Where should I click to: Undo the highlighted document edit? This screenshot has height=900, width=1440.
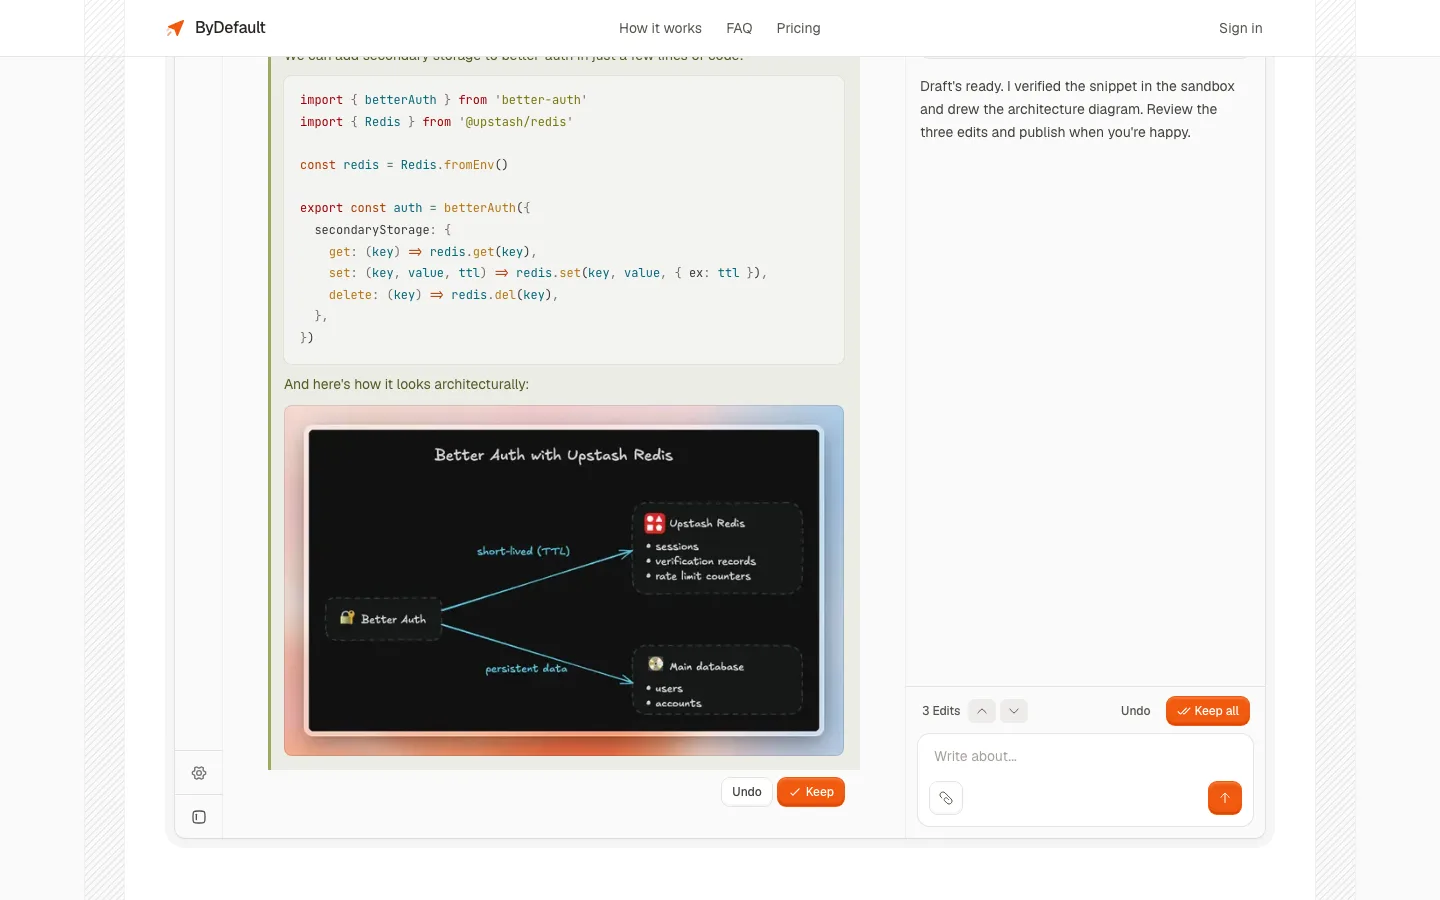(x=747, y=792)
